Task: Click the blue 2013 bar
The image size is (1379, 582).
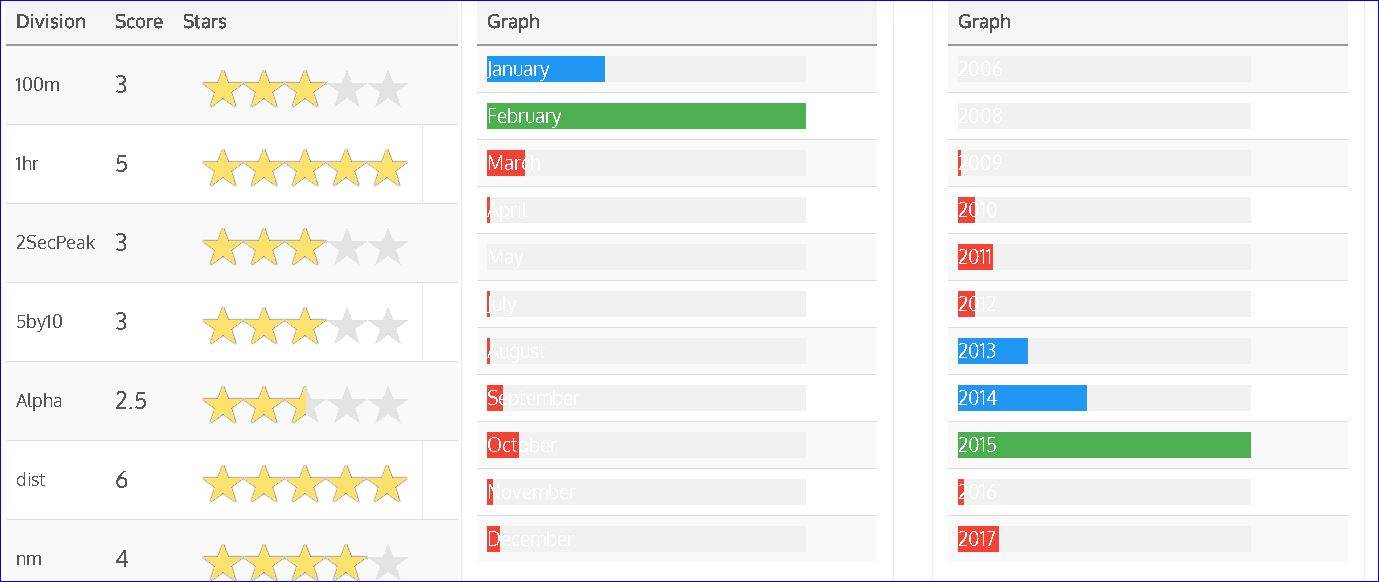Action: [992, 351]
